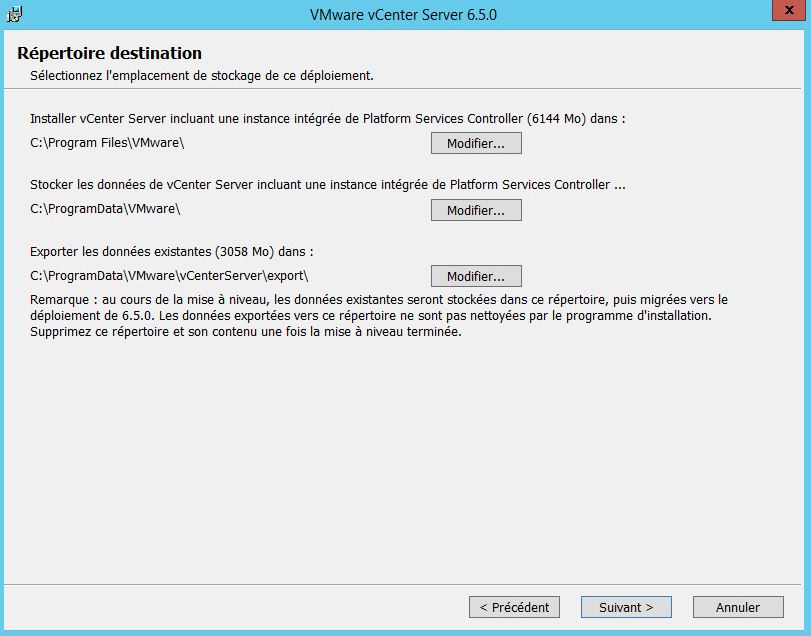This screenshot has width=811, height=636.
Task: Close the VMware vCenter Server window
Action: [x=789, y=10]
